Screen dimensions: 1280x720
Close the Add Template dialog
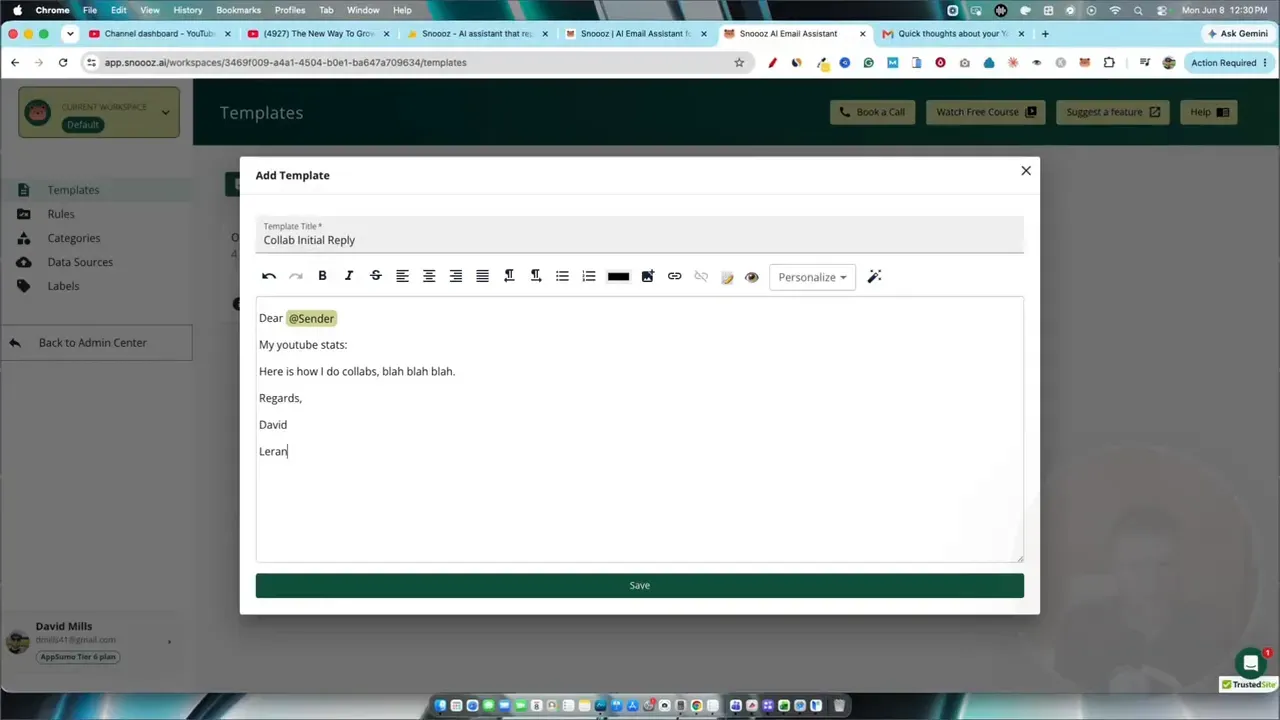coord(1026,171)
